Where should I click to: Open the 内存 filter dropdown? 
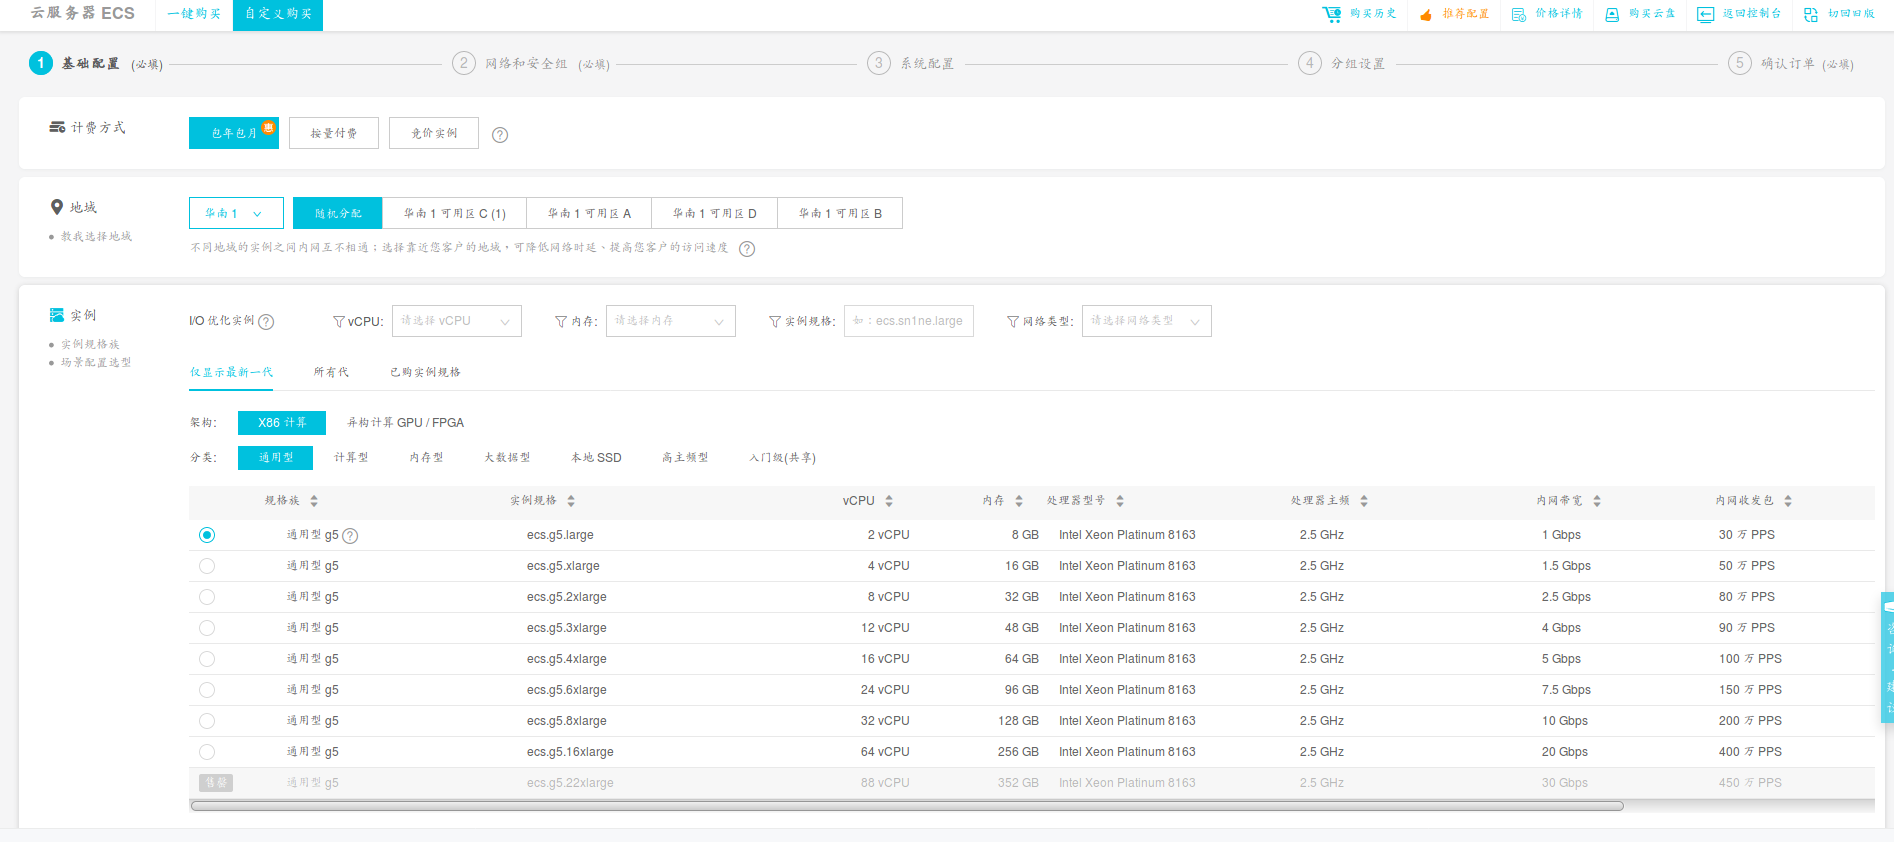point(671,321)
